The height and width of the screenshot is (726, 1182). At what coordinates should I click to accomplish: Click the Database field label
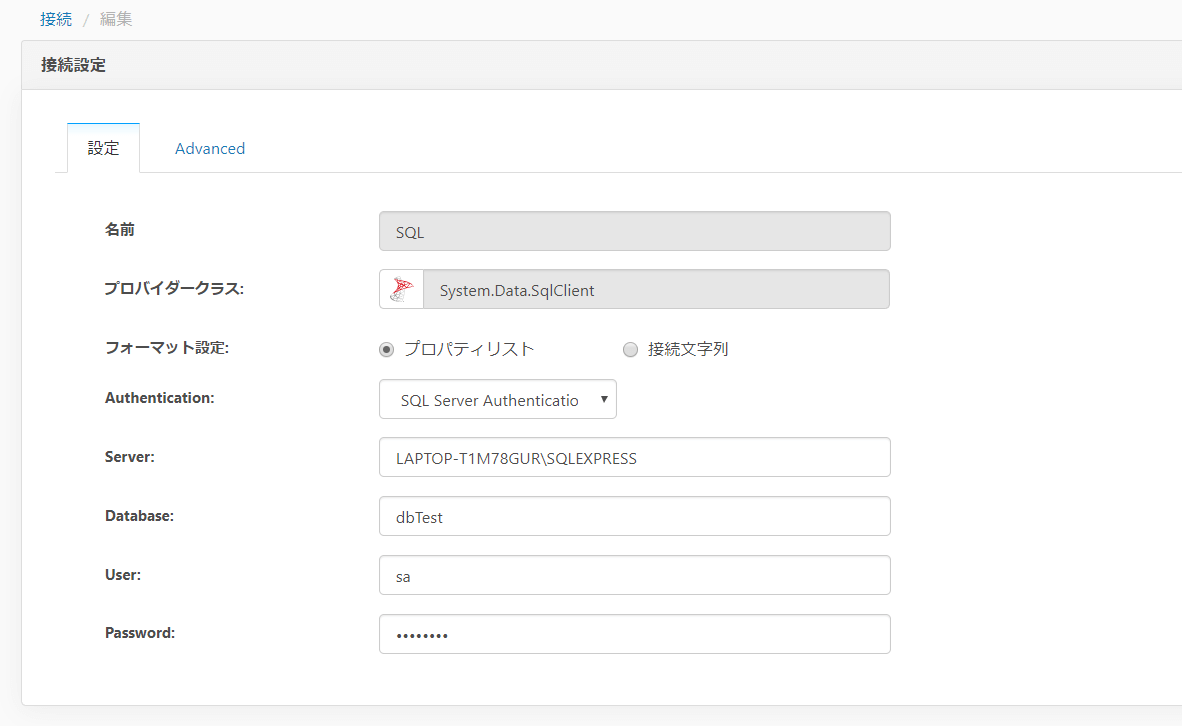(x=139, y=516)
